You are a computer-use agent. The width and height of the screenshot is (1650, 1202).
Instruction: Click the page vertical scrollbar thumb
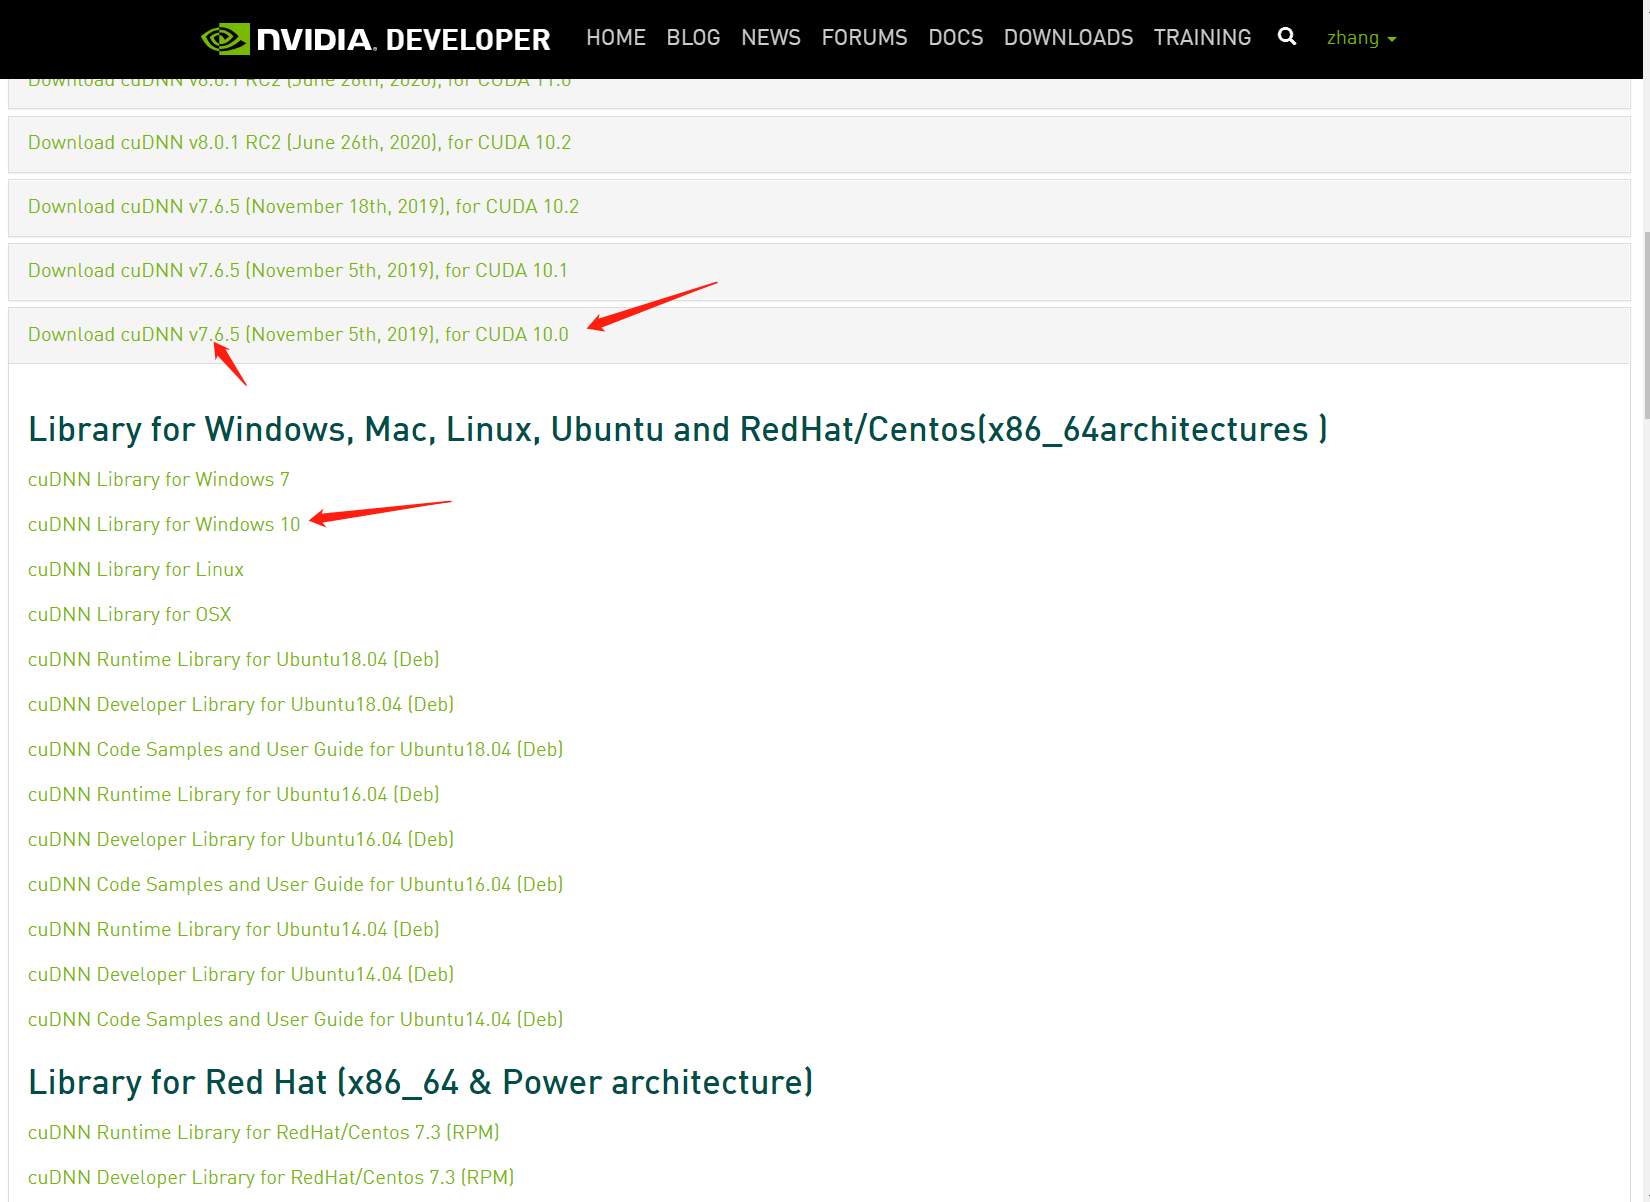tap(1646, 326)
